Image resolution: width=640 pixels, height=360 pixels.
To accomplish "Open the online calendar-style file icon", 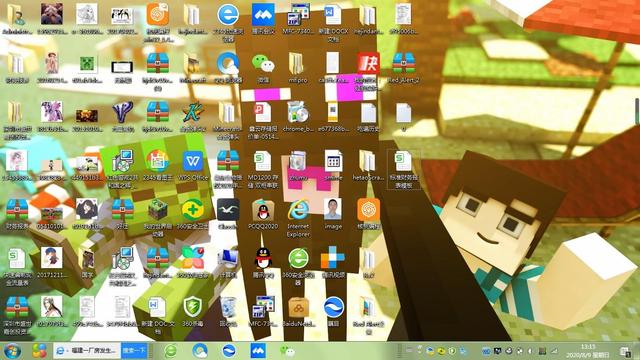I will coord(333,161).
